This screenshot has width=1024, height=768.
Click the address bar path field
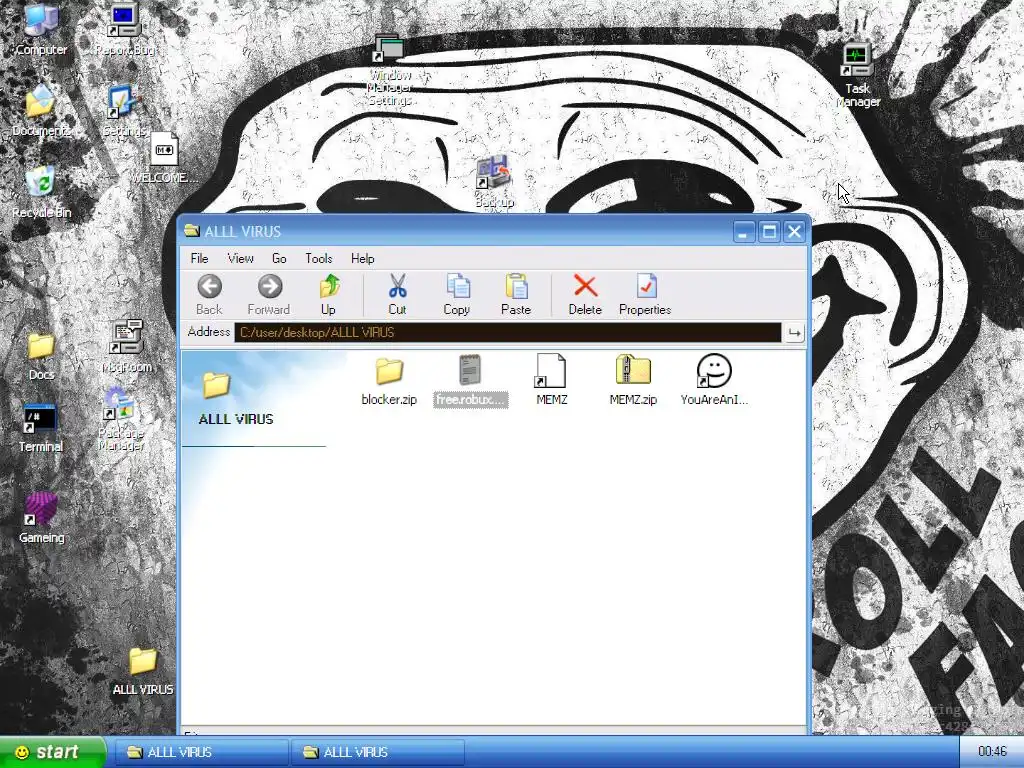pyautogui.click(x=507, y=332)
